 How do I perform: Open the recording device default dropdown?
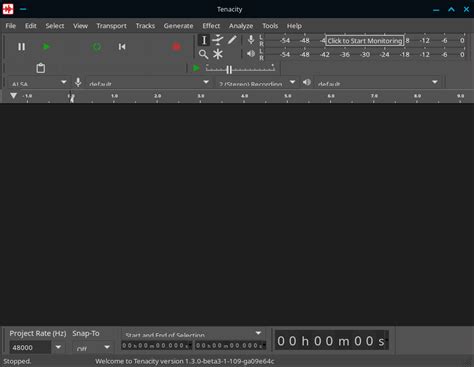[148, 83]
